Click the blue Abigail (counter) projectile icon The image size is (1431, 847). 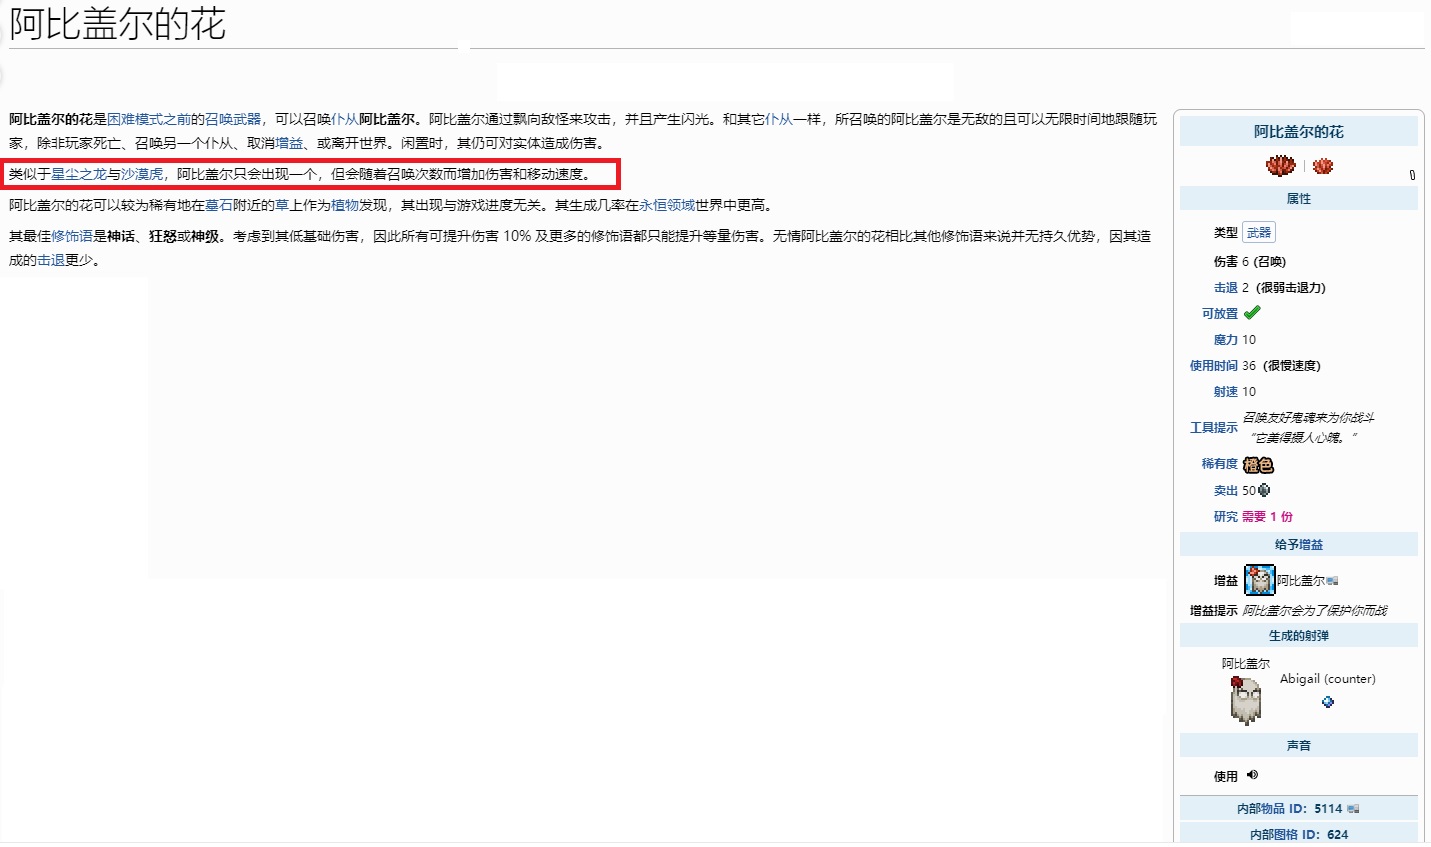[1328, 702]
